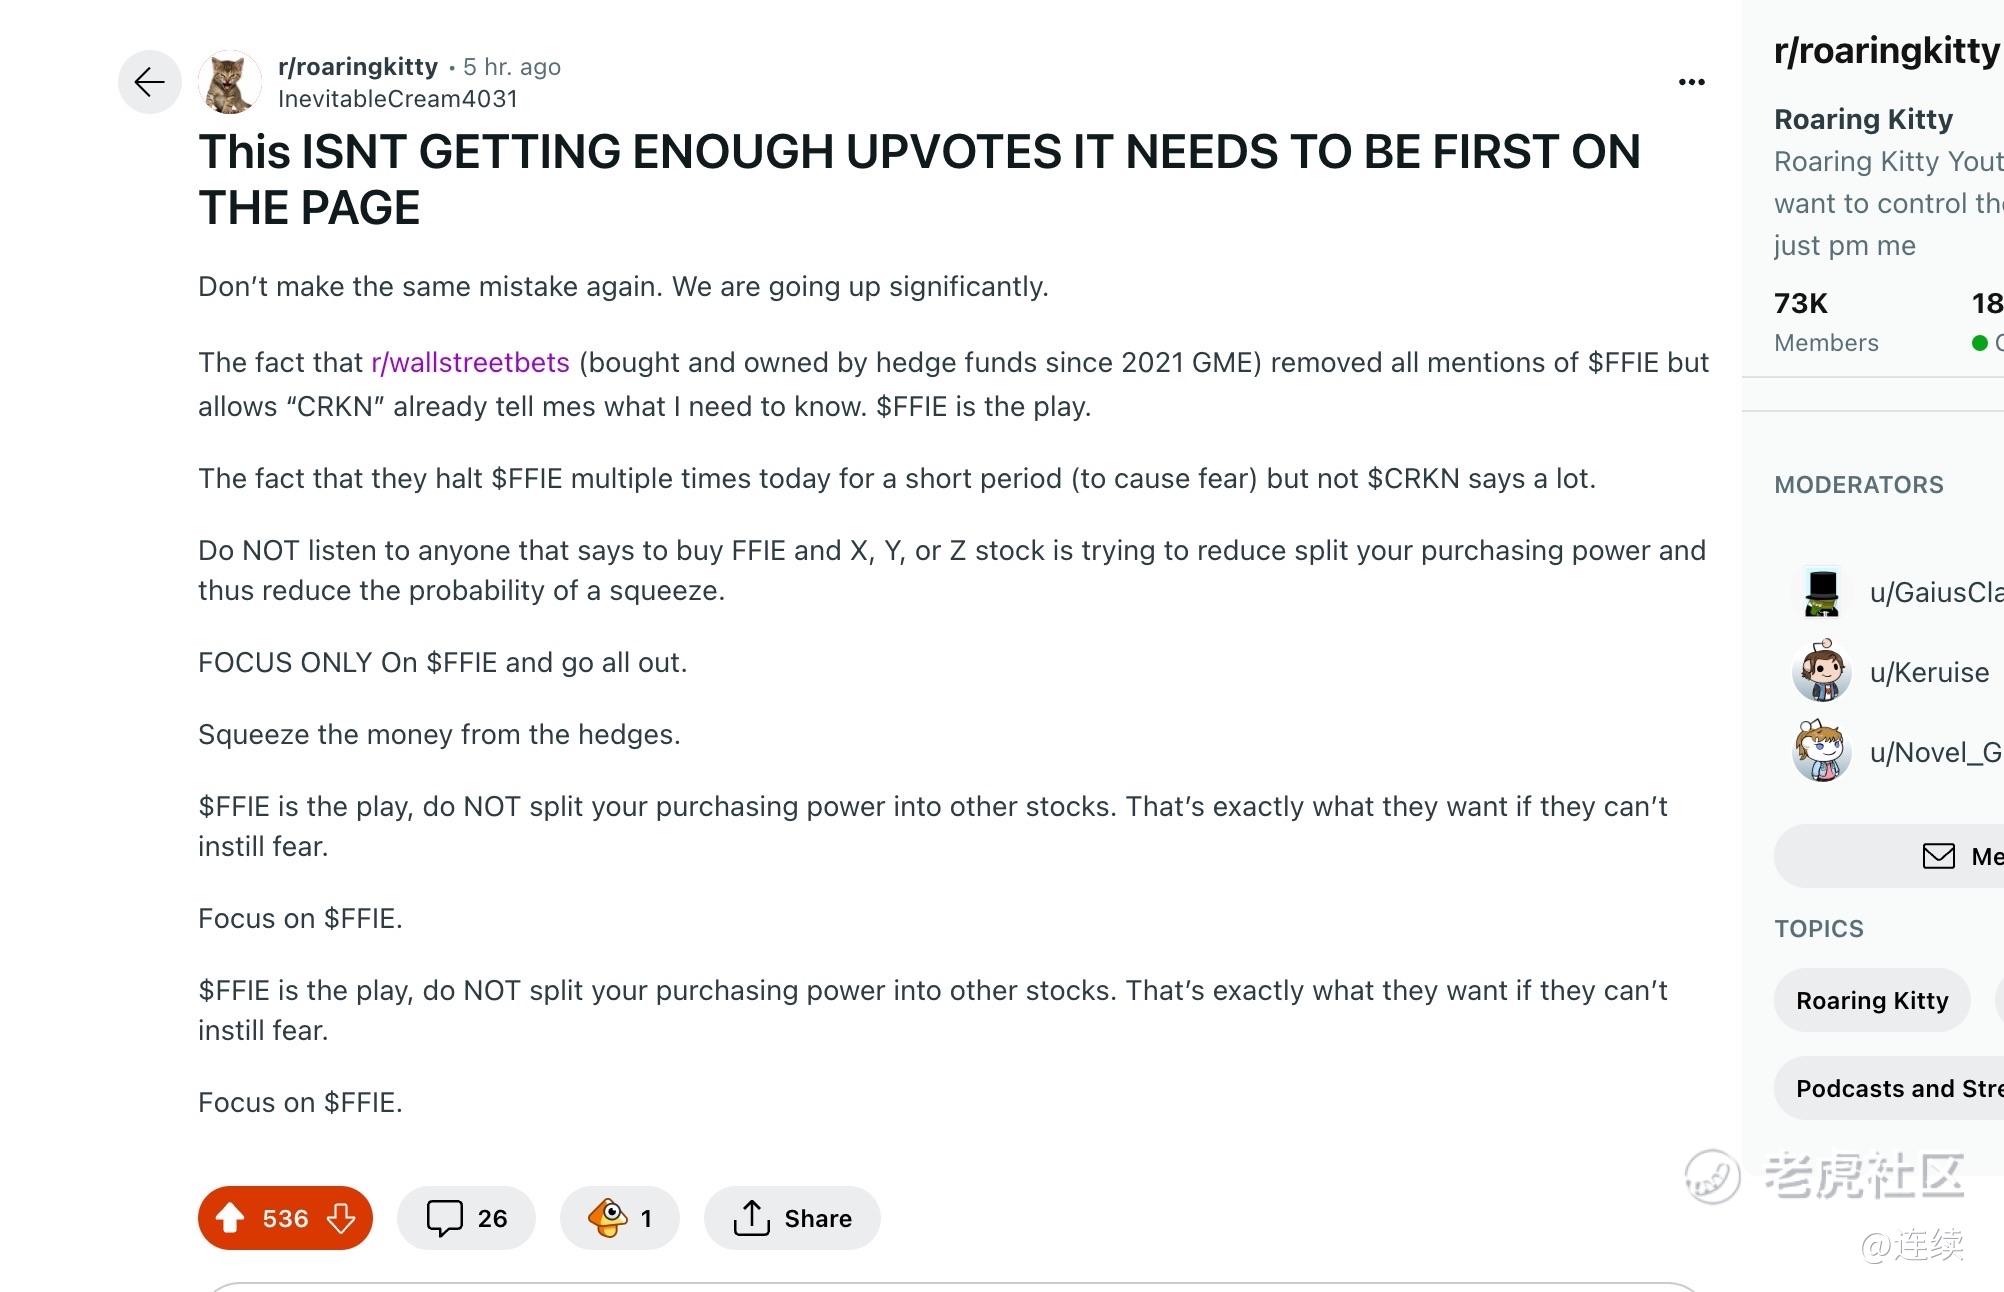The height and width of the screenshot is (1292, 2004).
Task: View moderator u/GaiusCla profile
Action: pyautogui.click(x=1936, y=592)
